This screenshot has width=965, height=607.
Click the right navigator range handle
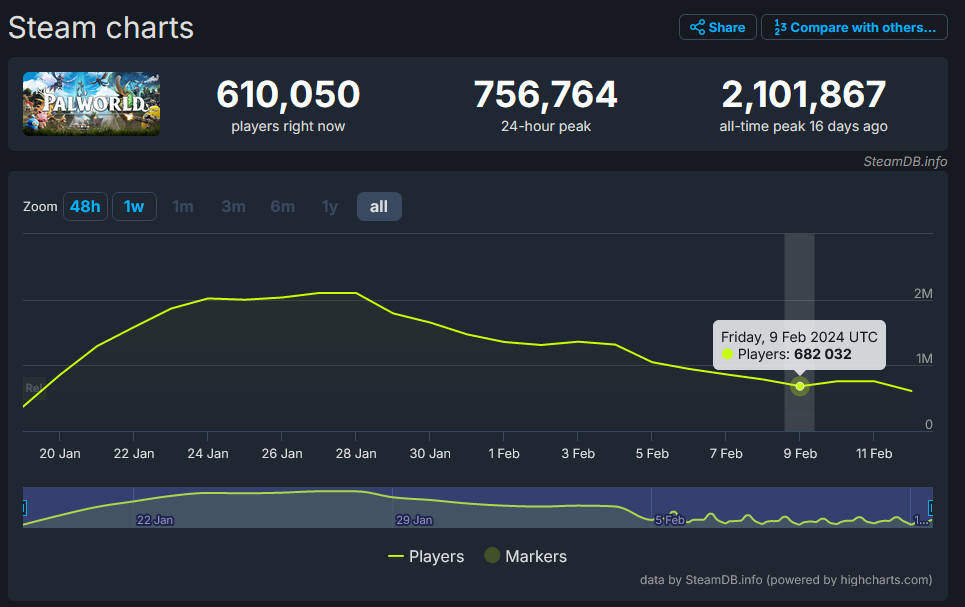pyautogui.click(x=931, y=508)
